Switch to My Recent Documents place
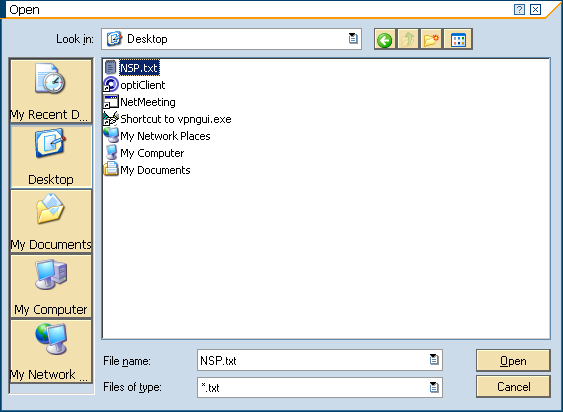Screen dimensions: 563x412 pyautogui.click(x=51, y=92)
